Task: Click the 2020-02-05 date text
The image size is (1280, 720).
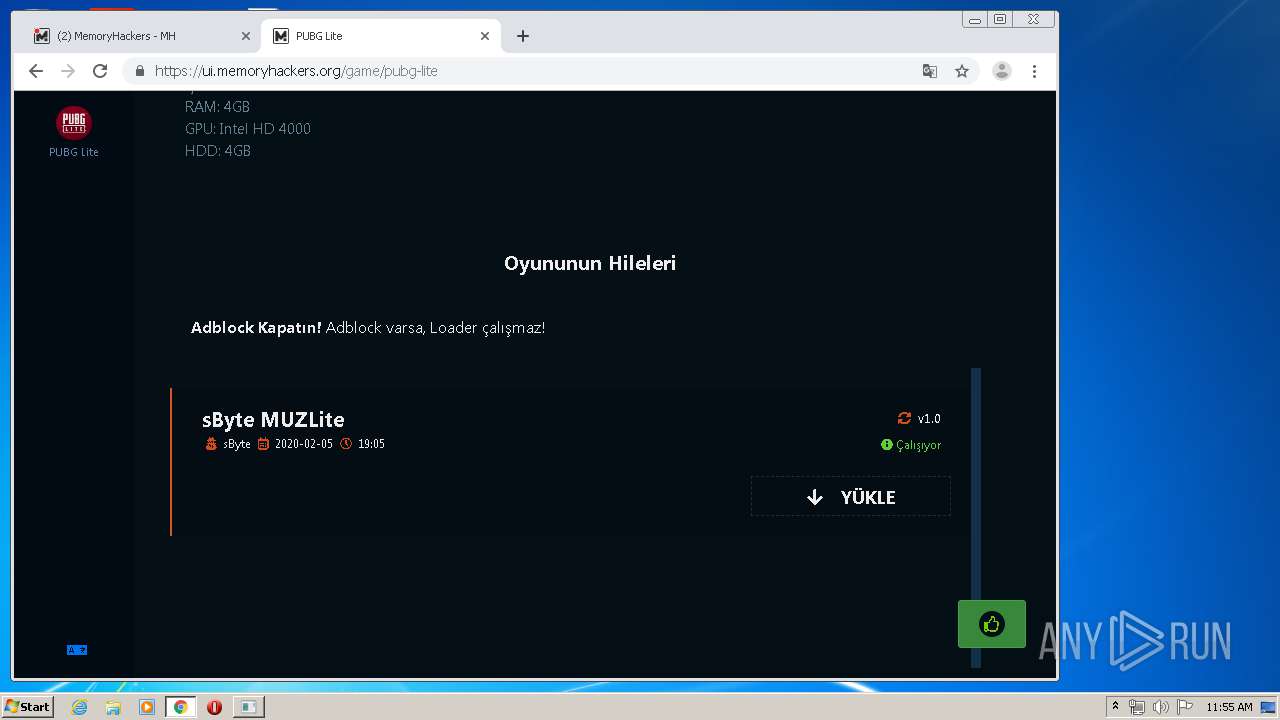Action: point(304,444)
